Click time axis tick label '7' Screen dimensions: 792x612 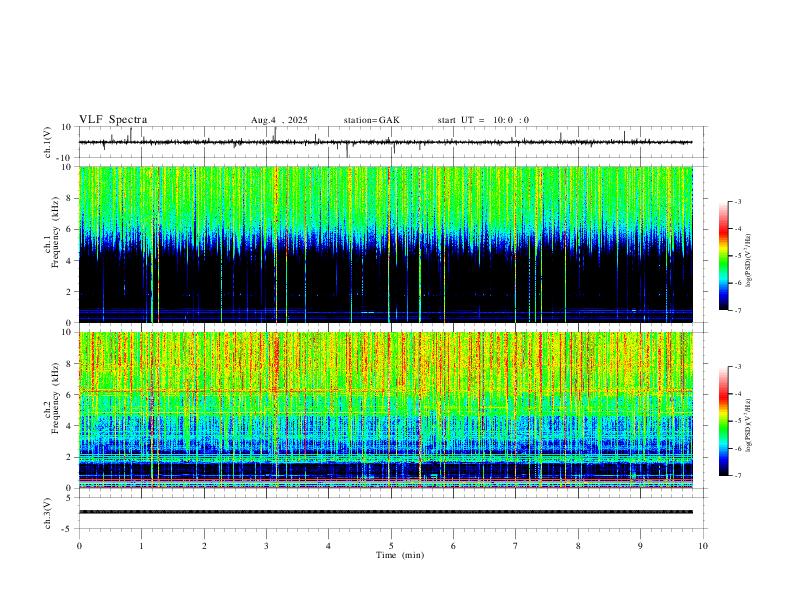point(516,546)
